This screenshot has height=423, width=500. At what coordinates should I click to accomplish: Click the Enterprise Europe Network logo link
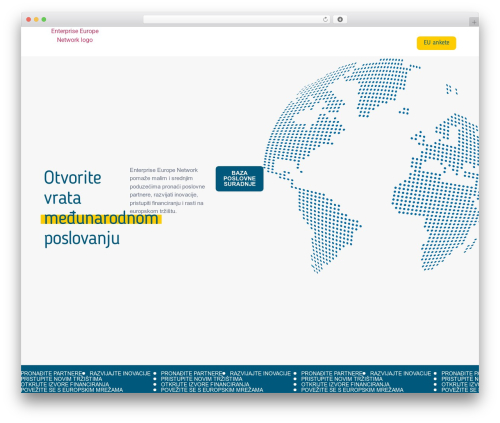[x=75, y=35]
